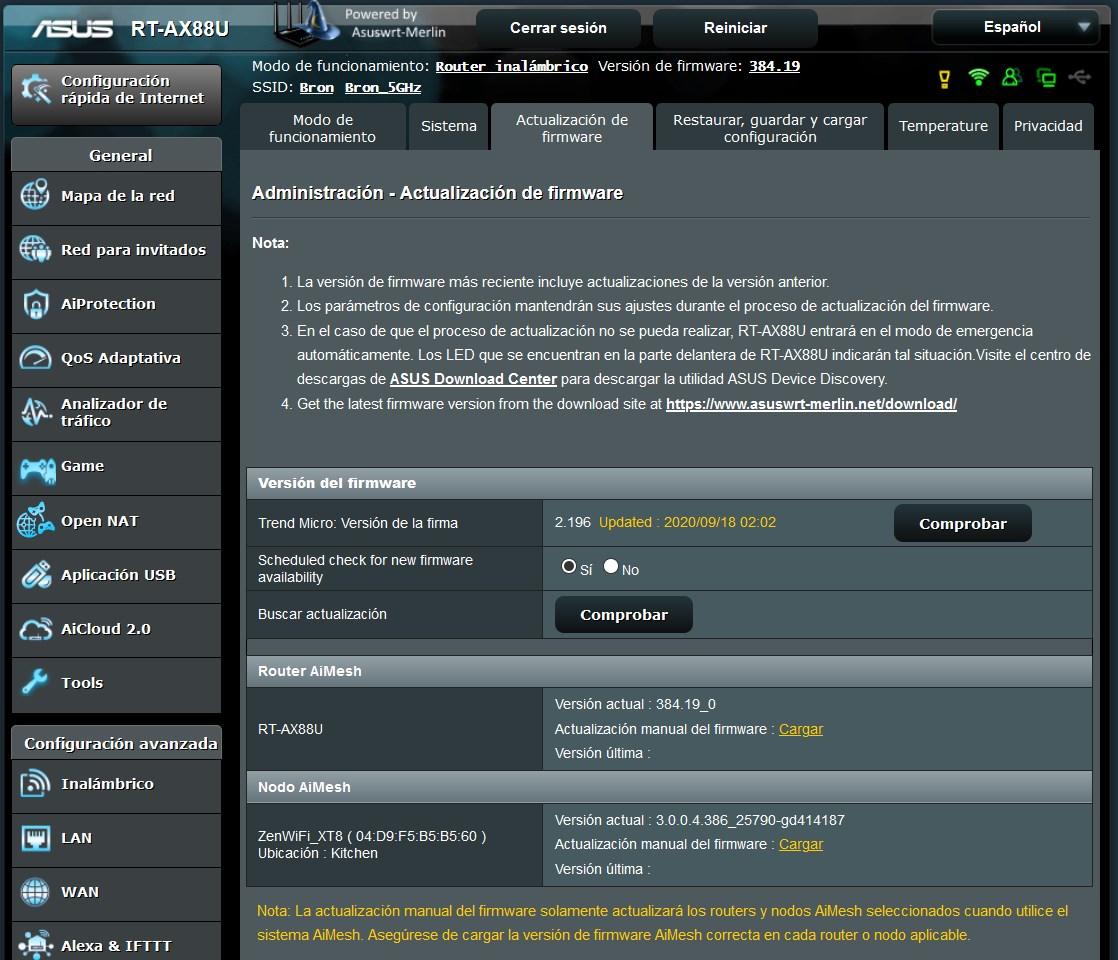This screenshot has width=1118, height=960.
Task: Click version 3.0.0.4.386_25790-gd414187 text
Action: coord(750,820)
